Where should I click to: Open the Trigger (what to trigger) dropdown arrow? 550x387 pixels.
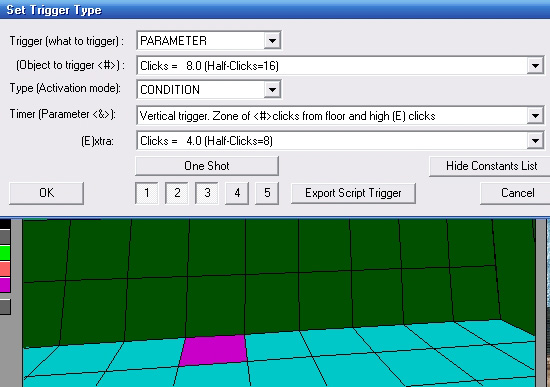[x=272, y=41]
